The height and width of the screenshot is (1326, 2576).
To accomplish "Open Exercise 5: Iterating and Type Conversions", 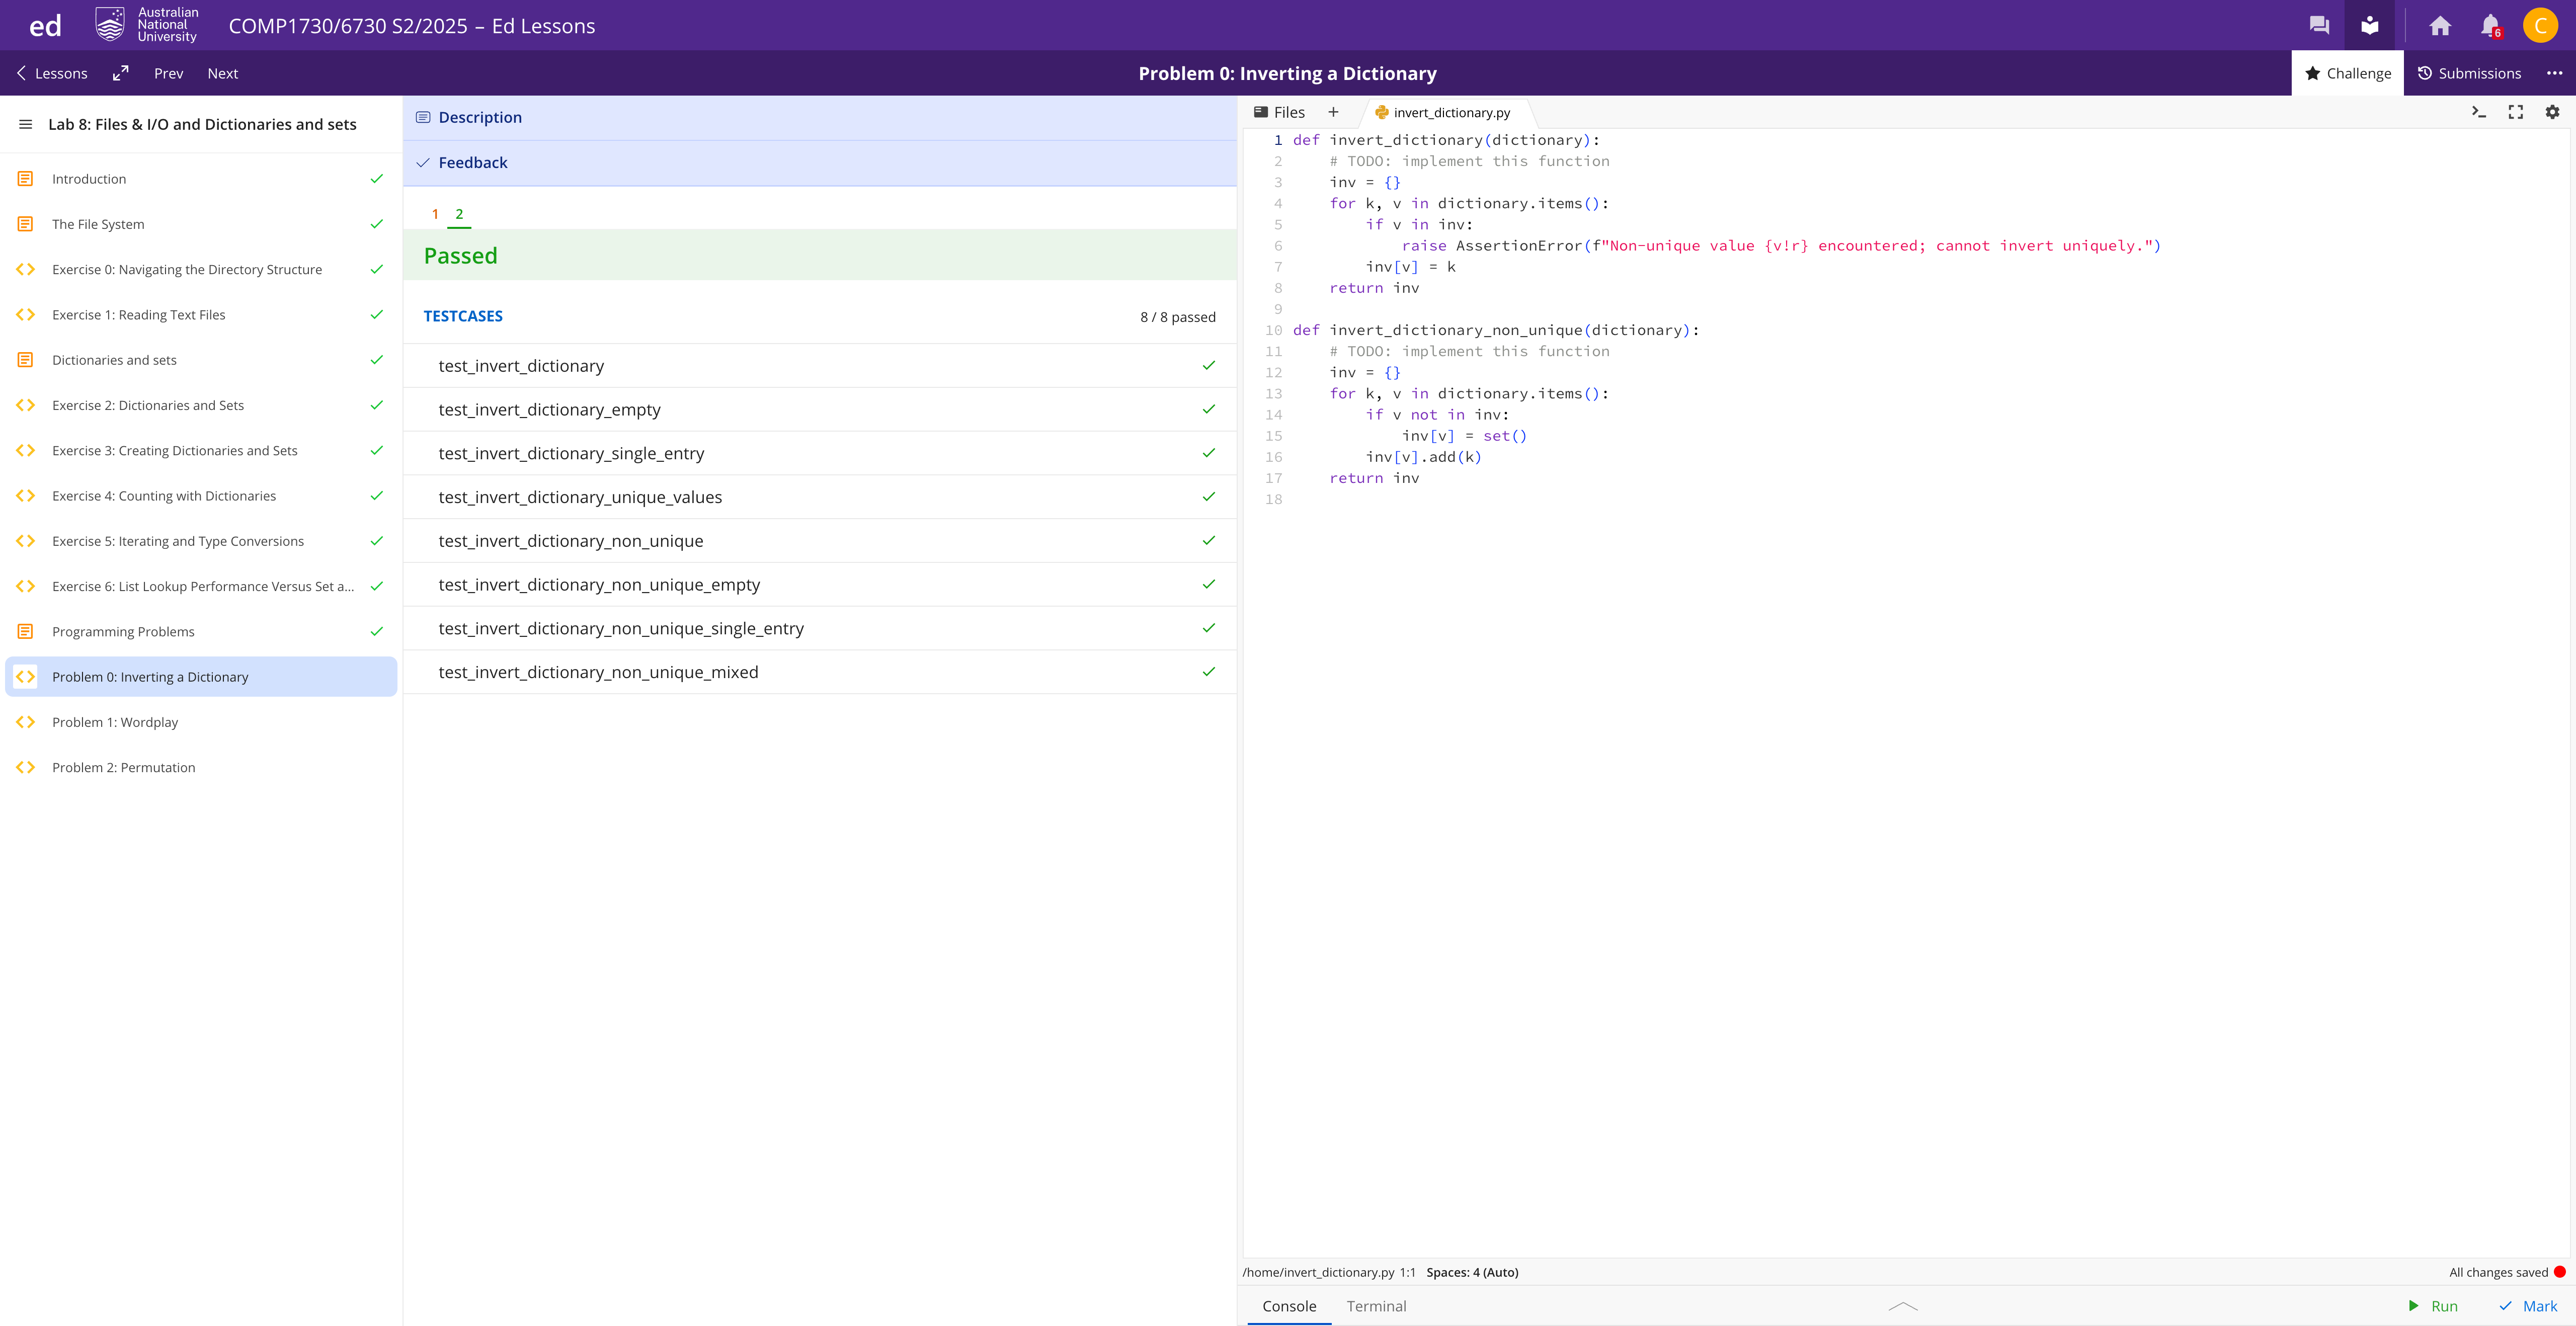I will pyautogui.click(x=201, y=541).
